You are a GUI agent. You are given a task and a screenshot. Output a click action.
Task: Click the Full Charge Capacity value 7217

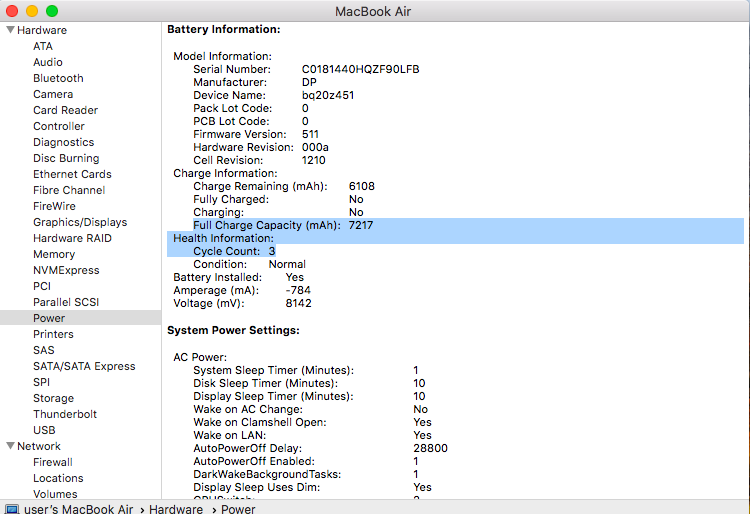coord(361,225)
